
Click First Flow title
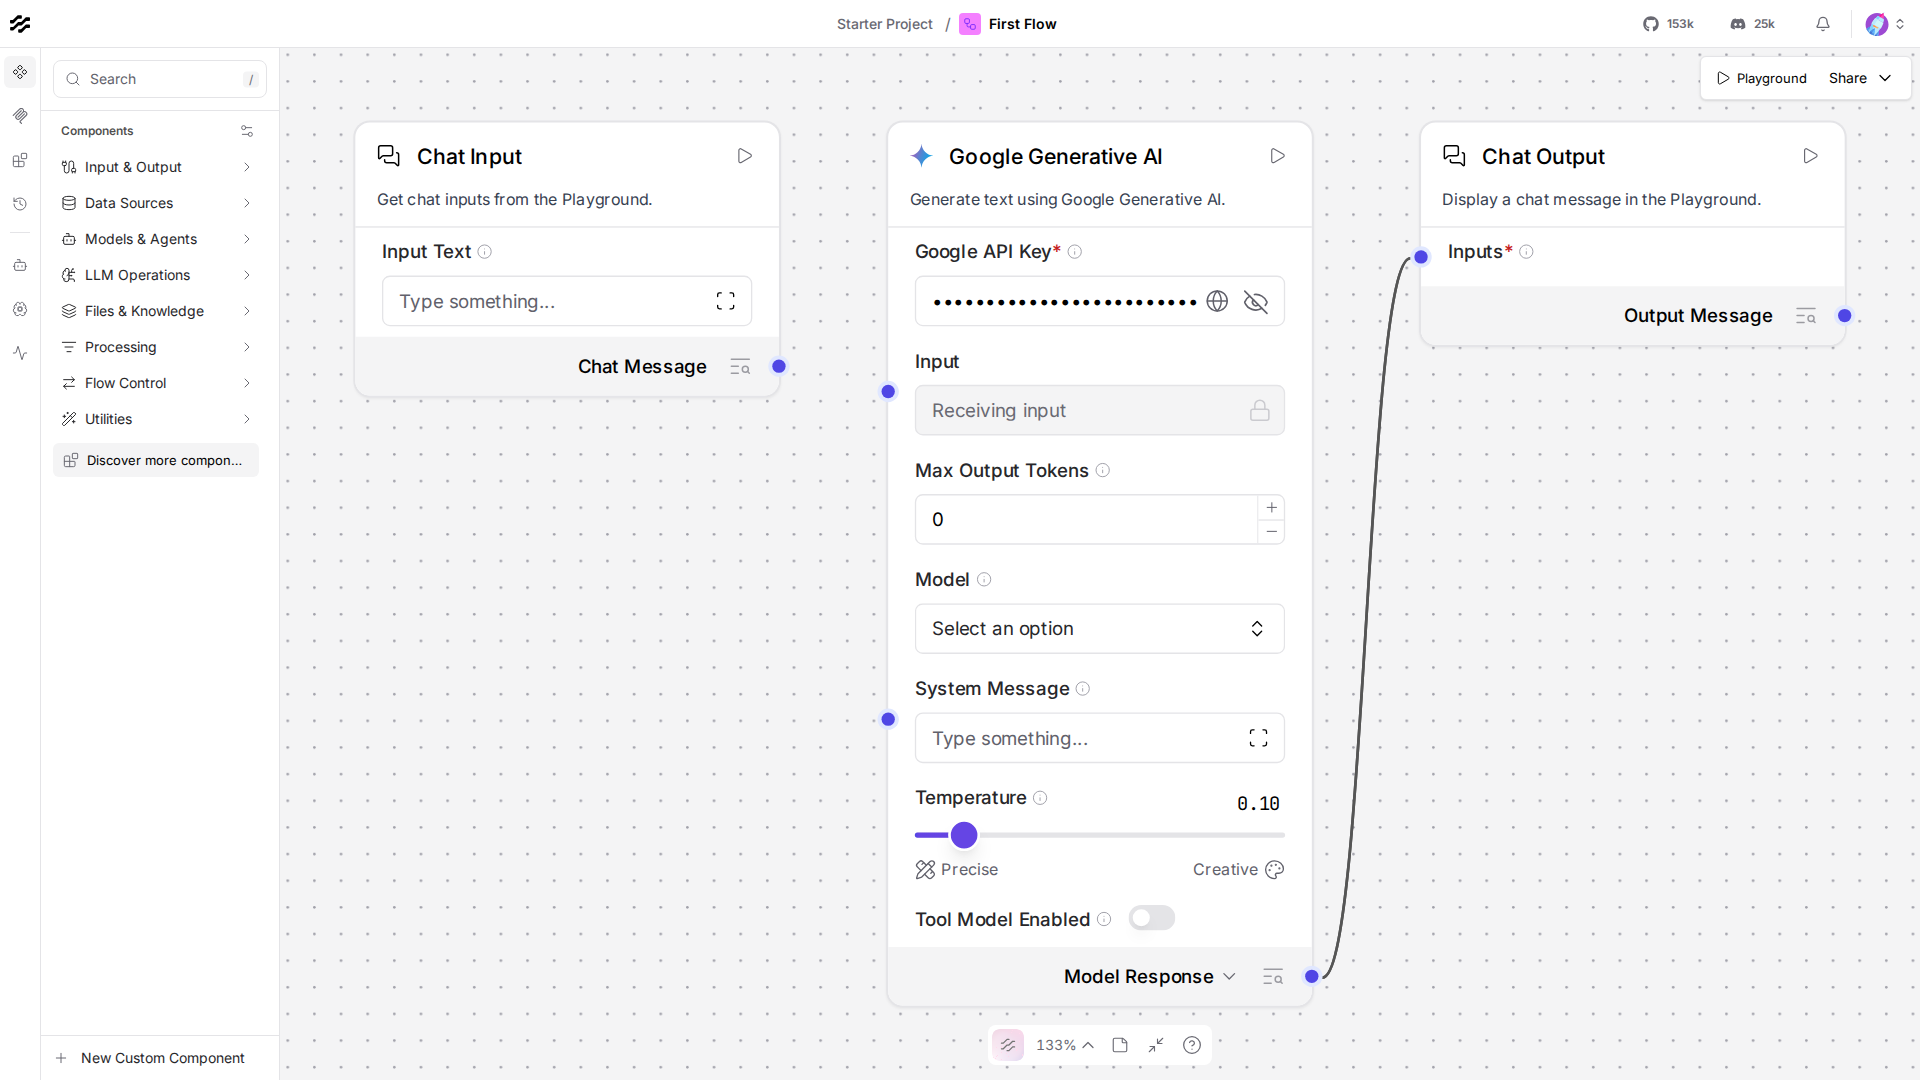[x=1022, y=24]
